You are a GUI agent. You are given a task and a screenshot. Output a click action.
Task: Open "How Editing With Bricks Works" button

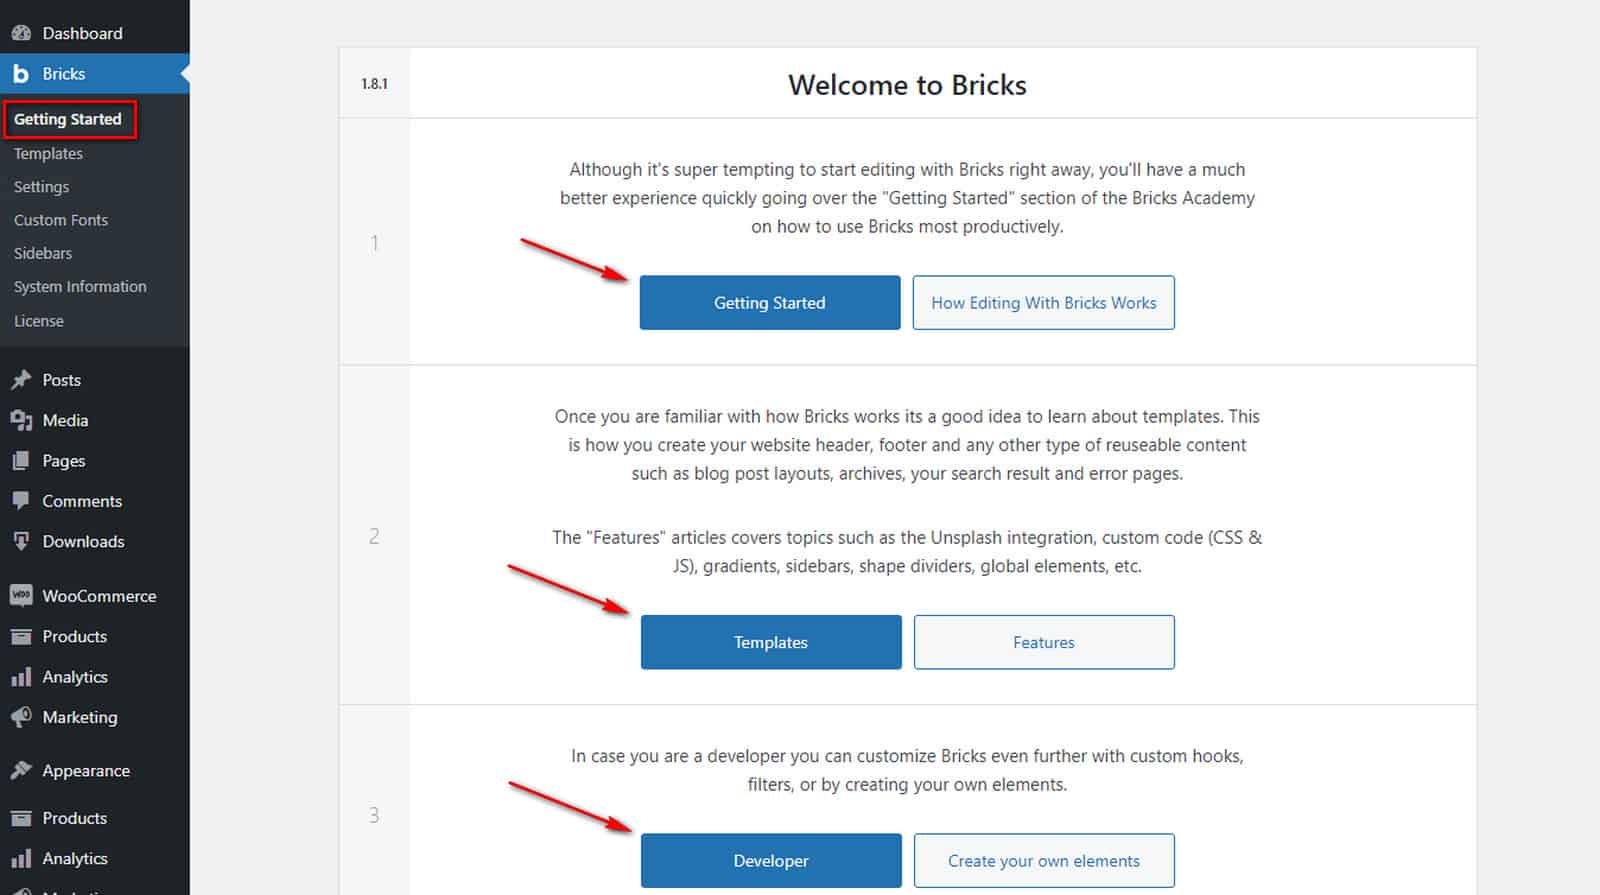(x=1043, y=303)
